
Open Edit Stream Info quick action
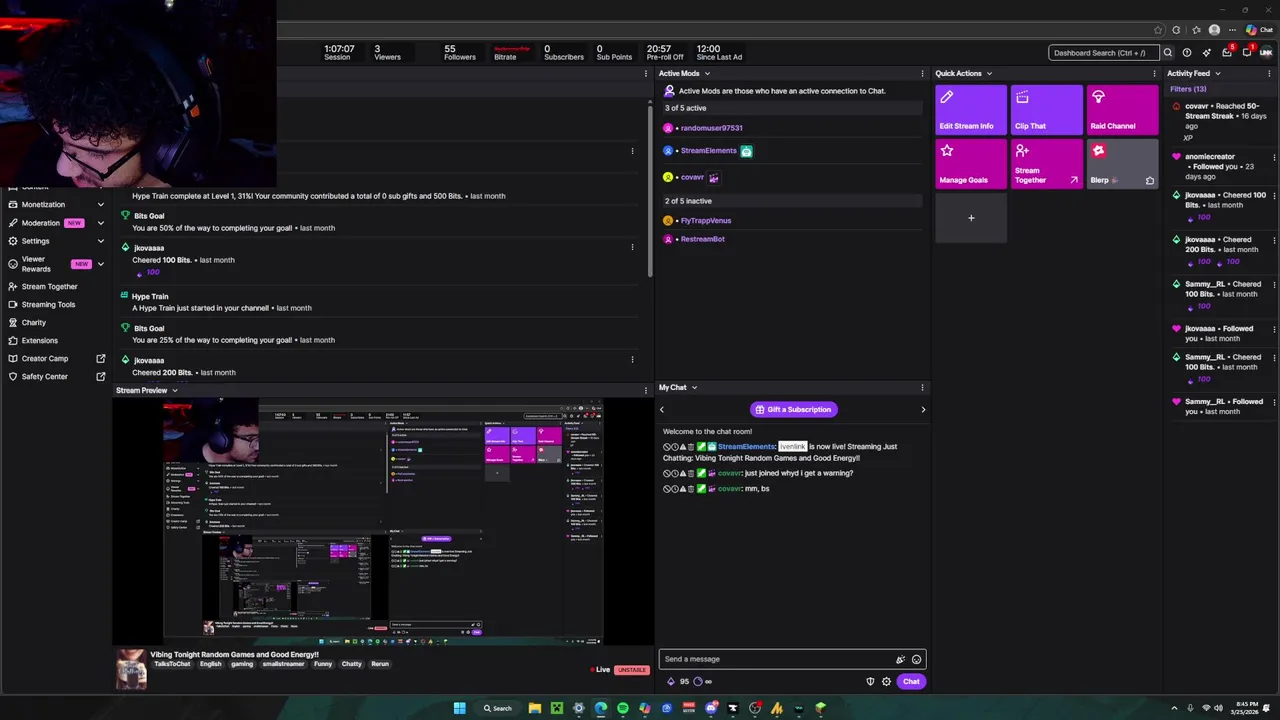click(x=971, y=110)
